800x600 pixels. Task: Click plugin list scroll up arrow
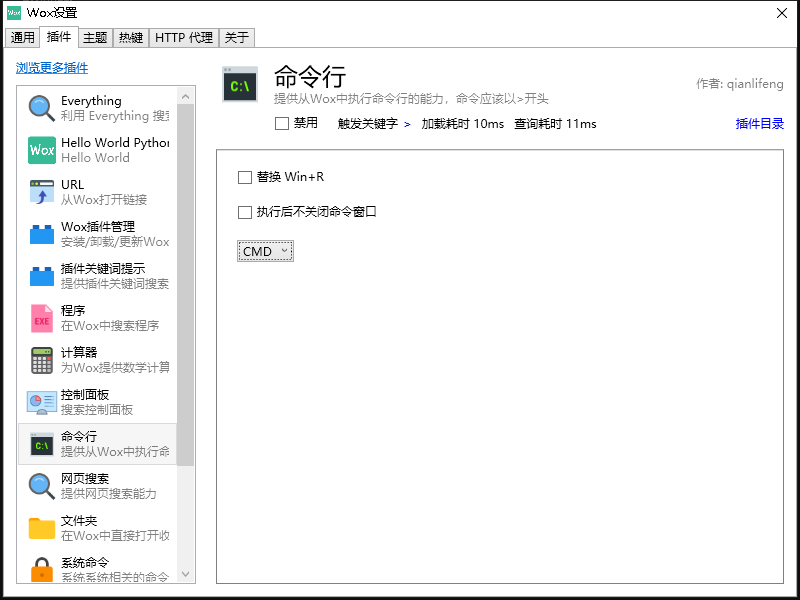coord(185,96)
